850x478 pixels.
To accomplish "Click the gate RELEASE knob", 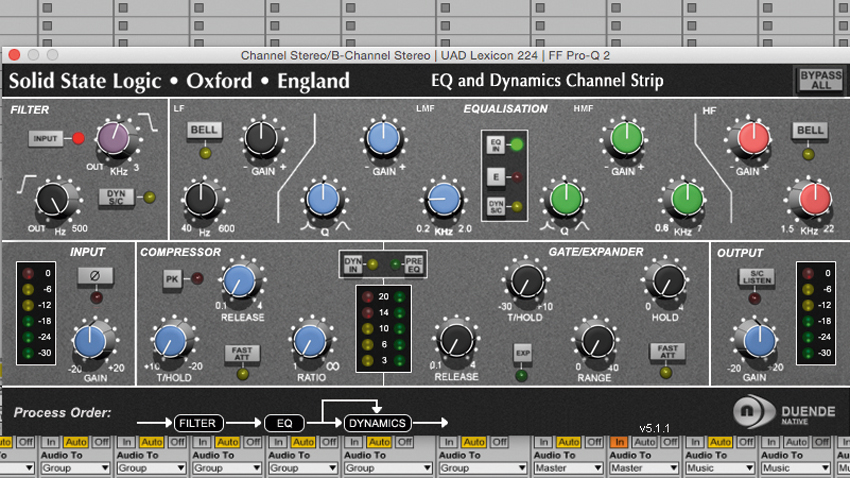I will (x=456, y=341).
